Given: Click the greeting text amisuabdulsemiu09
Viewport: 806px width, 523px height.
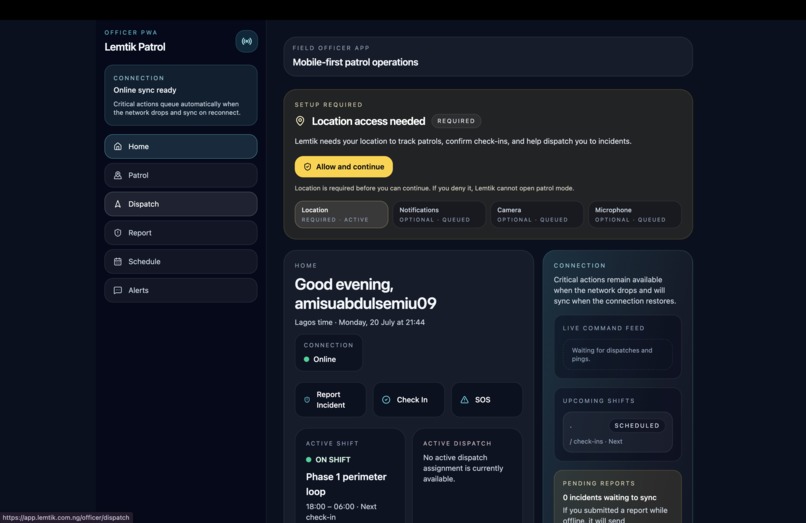Looking at the screenshot, I should (x=365, y=303).
